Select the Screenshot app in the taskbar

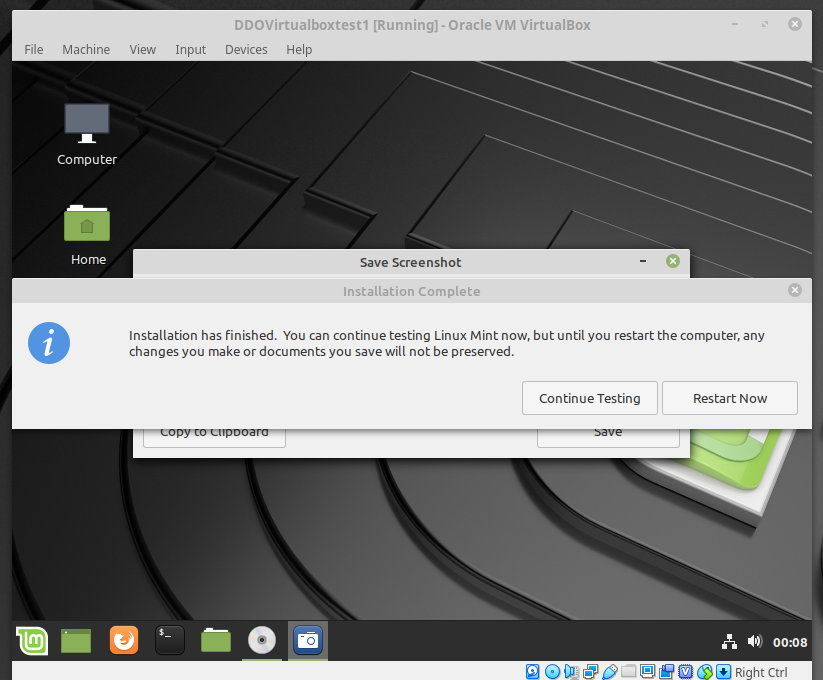[x=308, y=641]
